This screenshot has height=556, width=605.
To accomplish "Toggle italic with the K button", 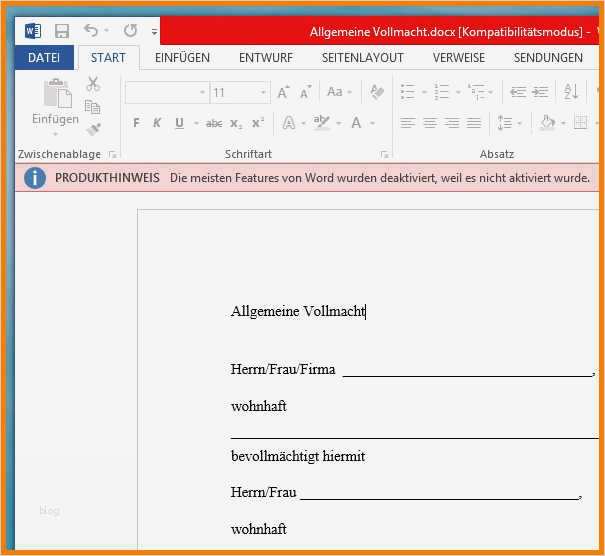I will tap(157, 123).
